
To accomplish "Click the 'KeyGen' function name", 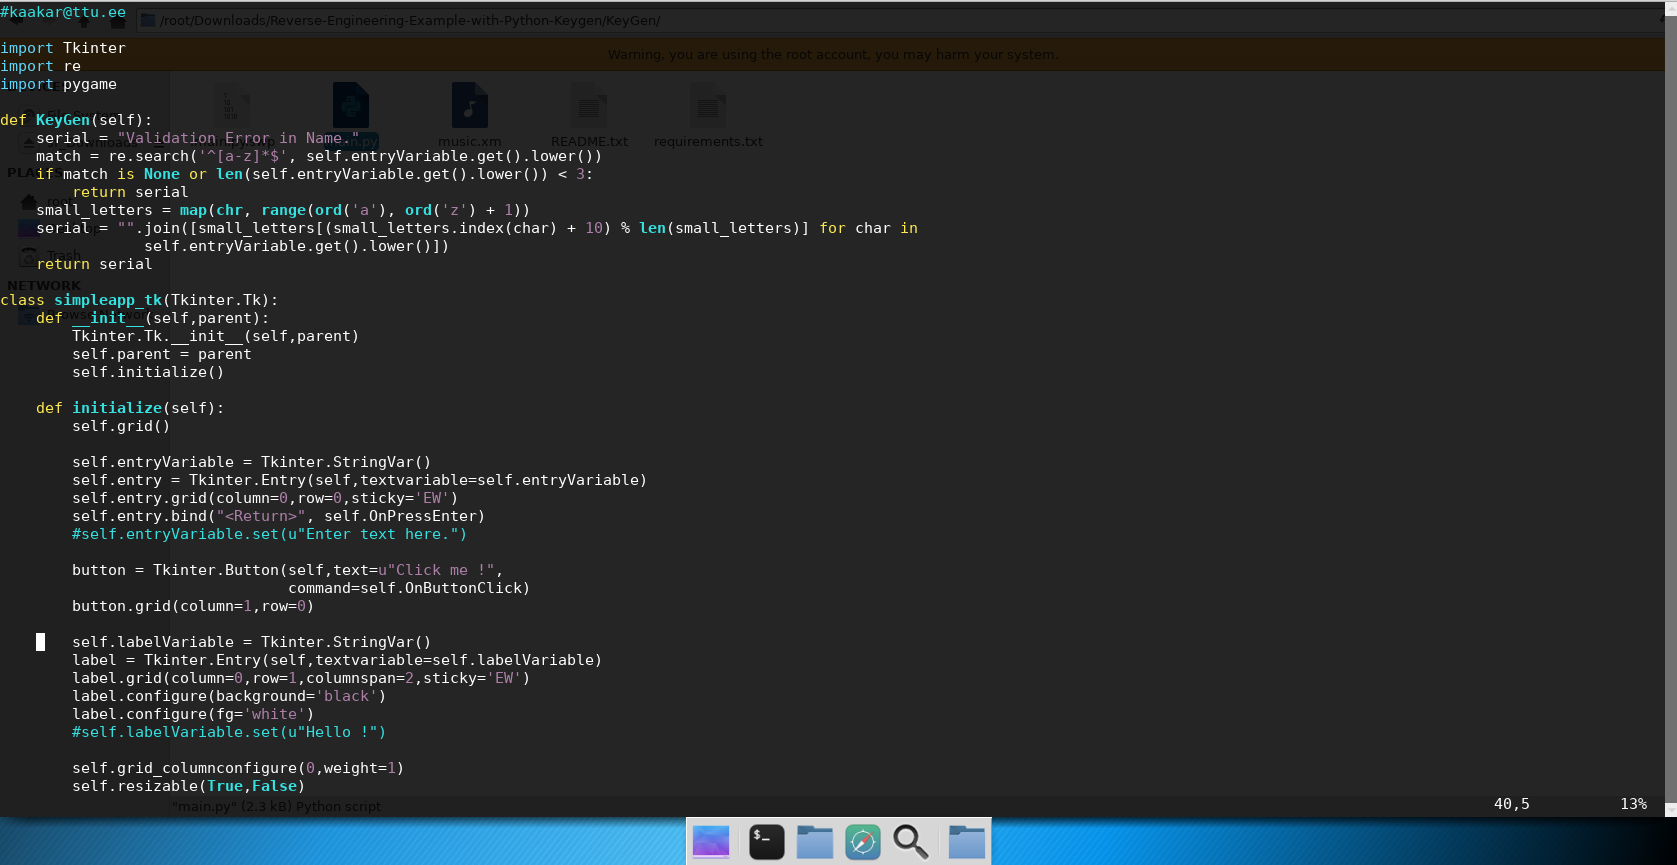I will (63, 120).
